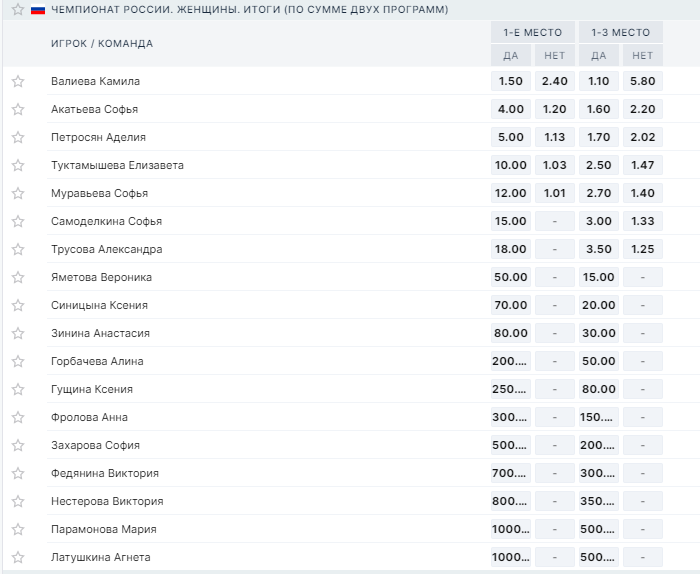Select 1.47 odds against Туктамышева top-3
This screenshot has width=700, height=574.
pos(643,165)
